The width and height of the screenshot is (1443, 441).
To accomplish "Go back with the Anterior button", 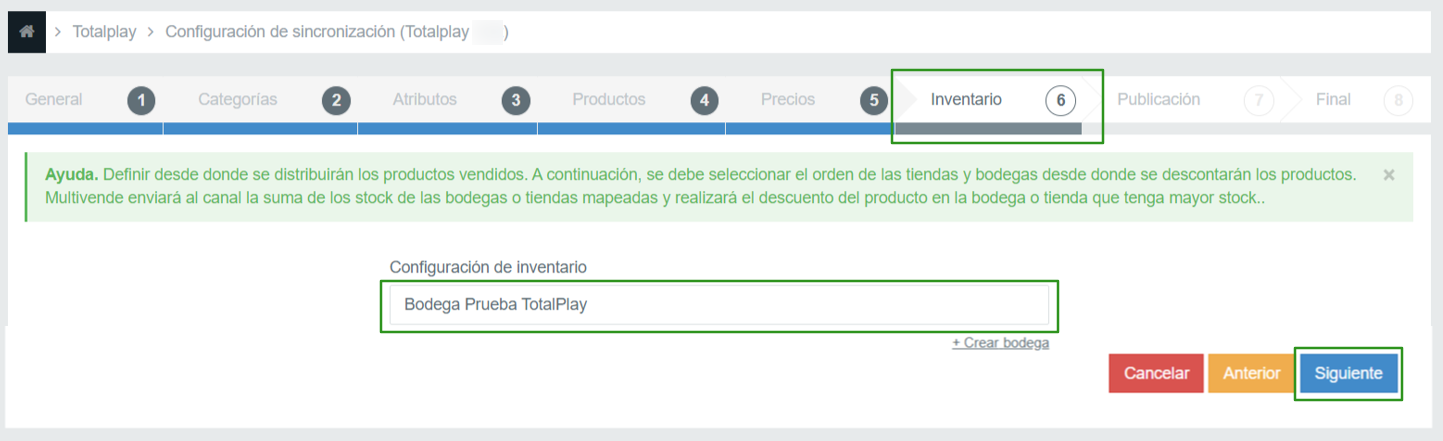I will [x=1251, y=373].
